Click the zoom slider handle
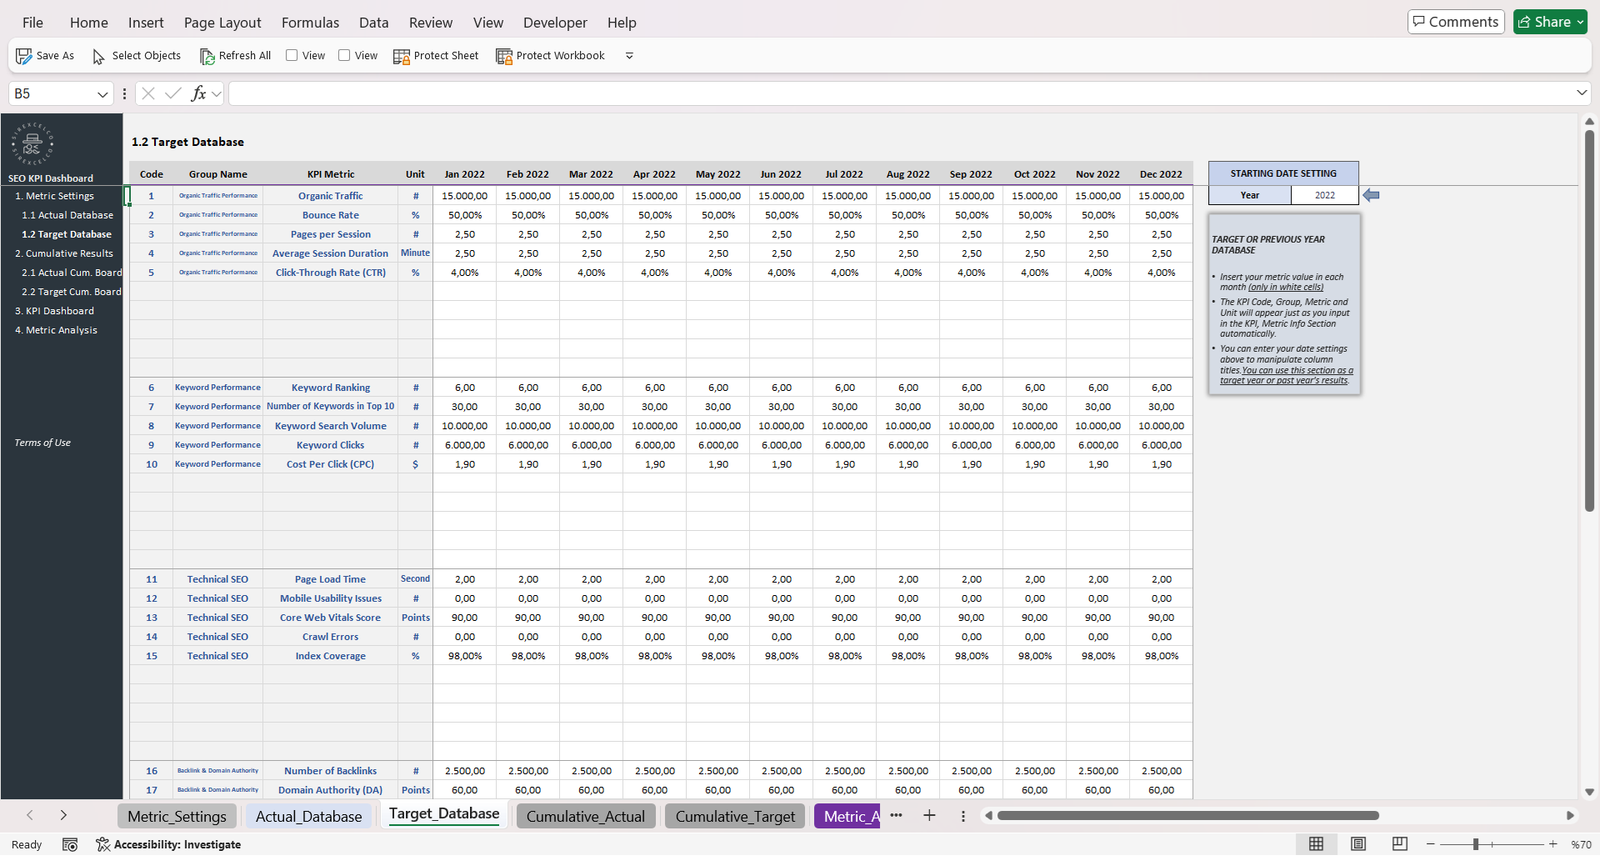Screen dimensions: 1600x856 (1476, 844)
